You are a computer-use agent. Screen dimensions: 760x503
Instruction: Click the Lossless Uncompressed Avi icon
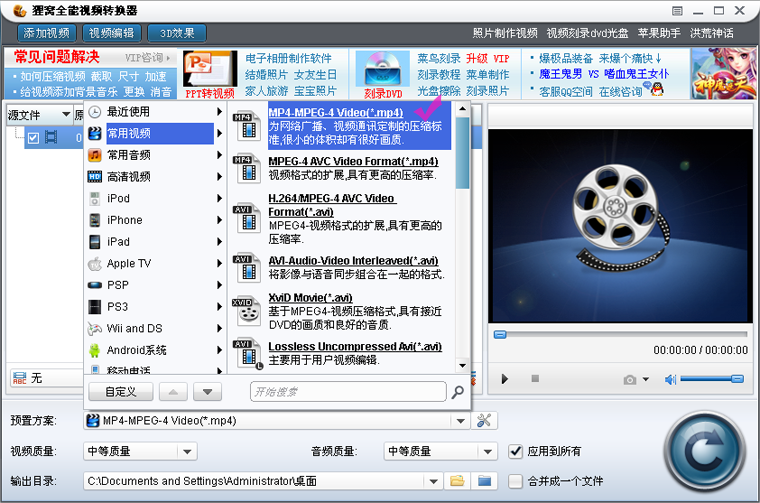pos(248,355)
